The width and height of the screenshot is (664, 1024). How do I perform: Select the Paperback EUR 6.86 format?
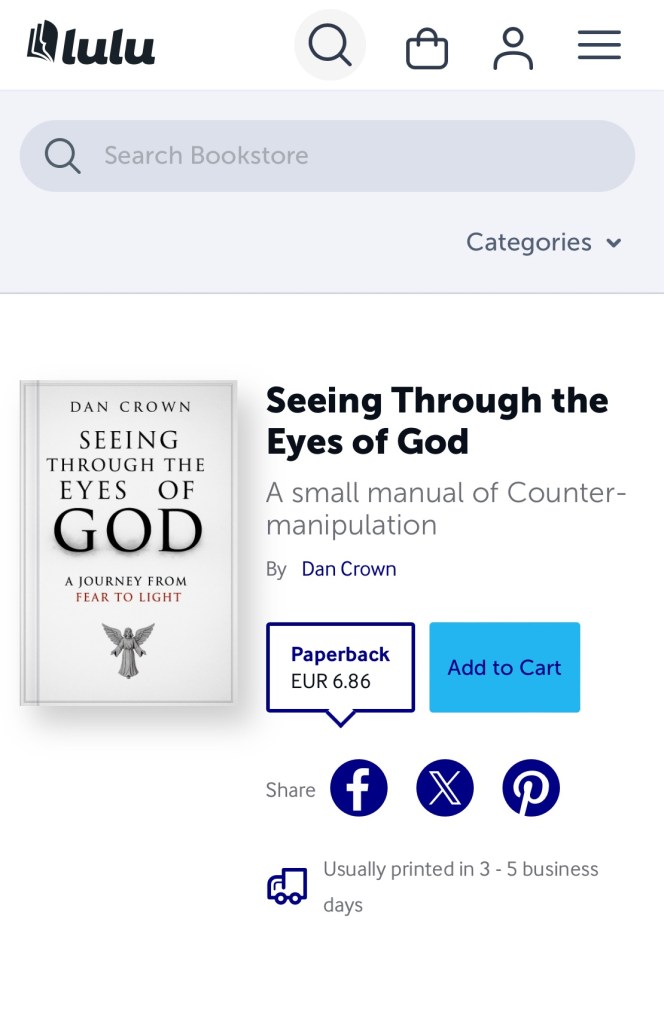click(x=340, y=667)
